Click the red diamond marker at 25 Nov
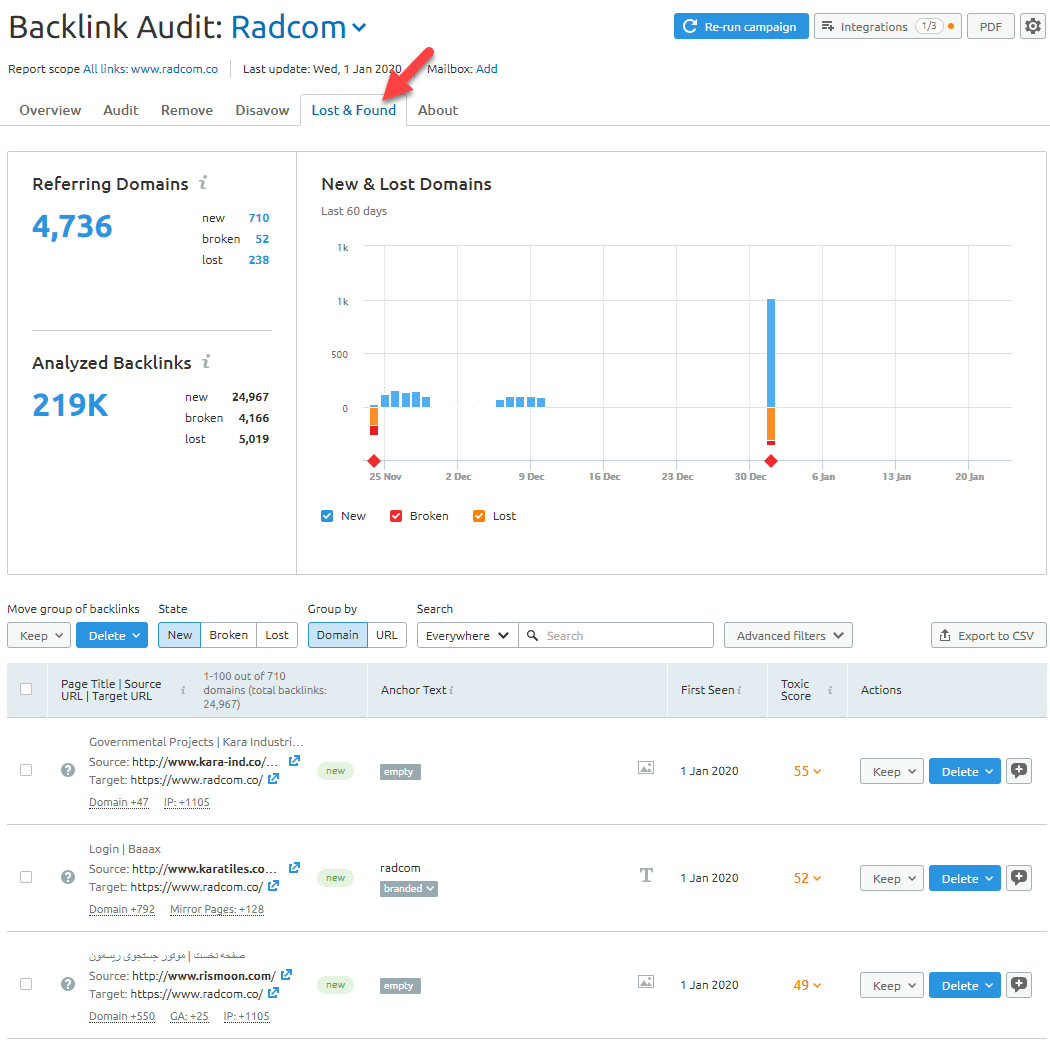 [373, 461]
